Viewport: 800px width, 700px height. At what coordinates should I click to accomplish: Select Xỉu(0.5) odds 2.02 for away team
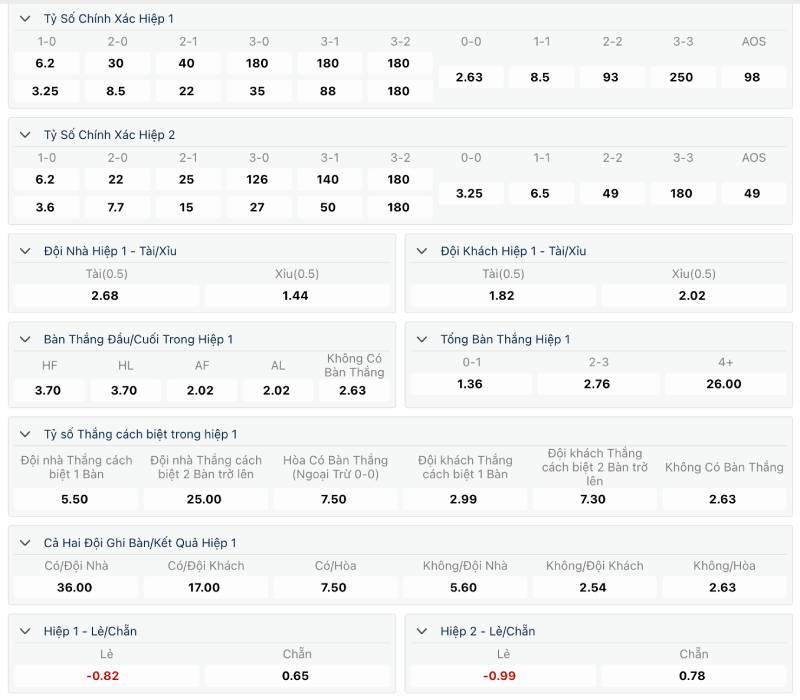[x=693, y=295]
